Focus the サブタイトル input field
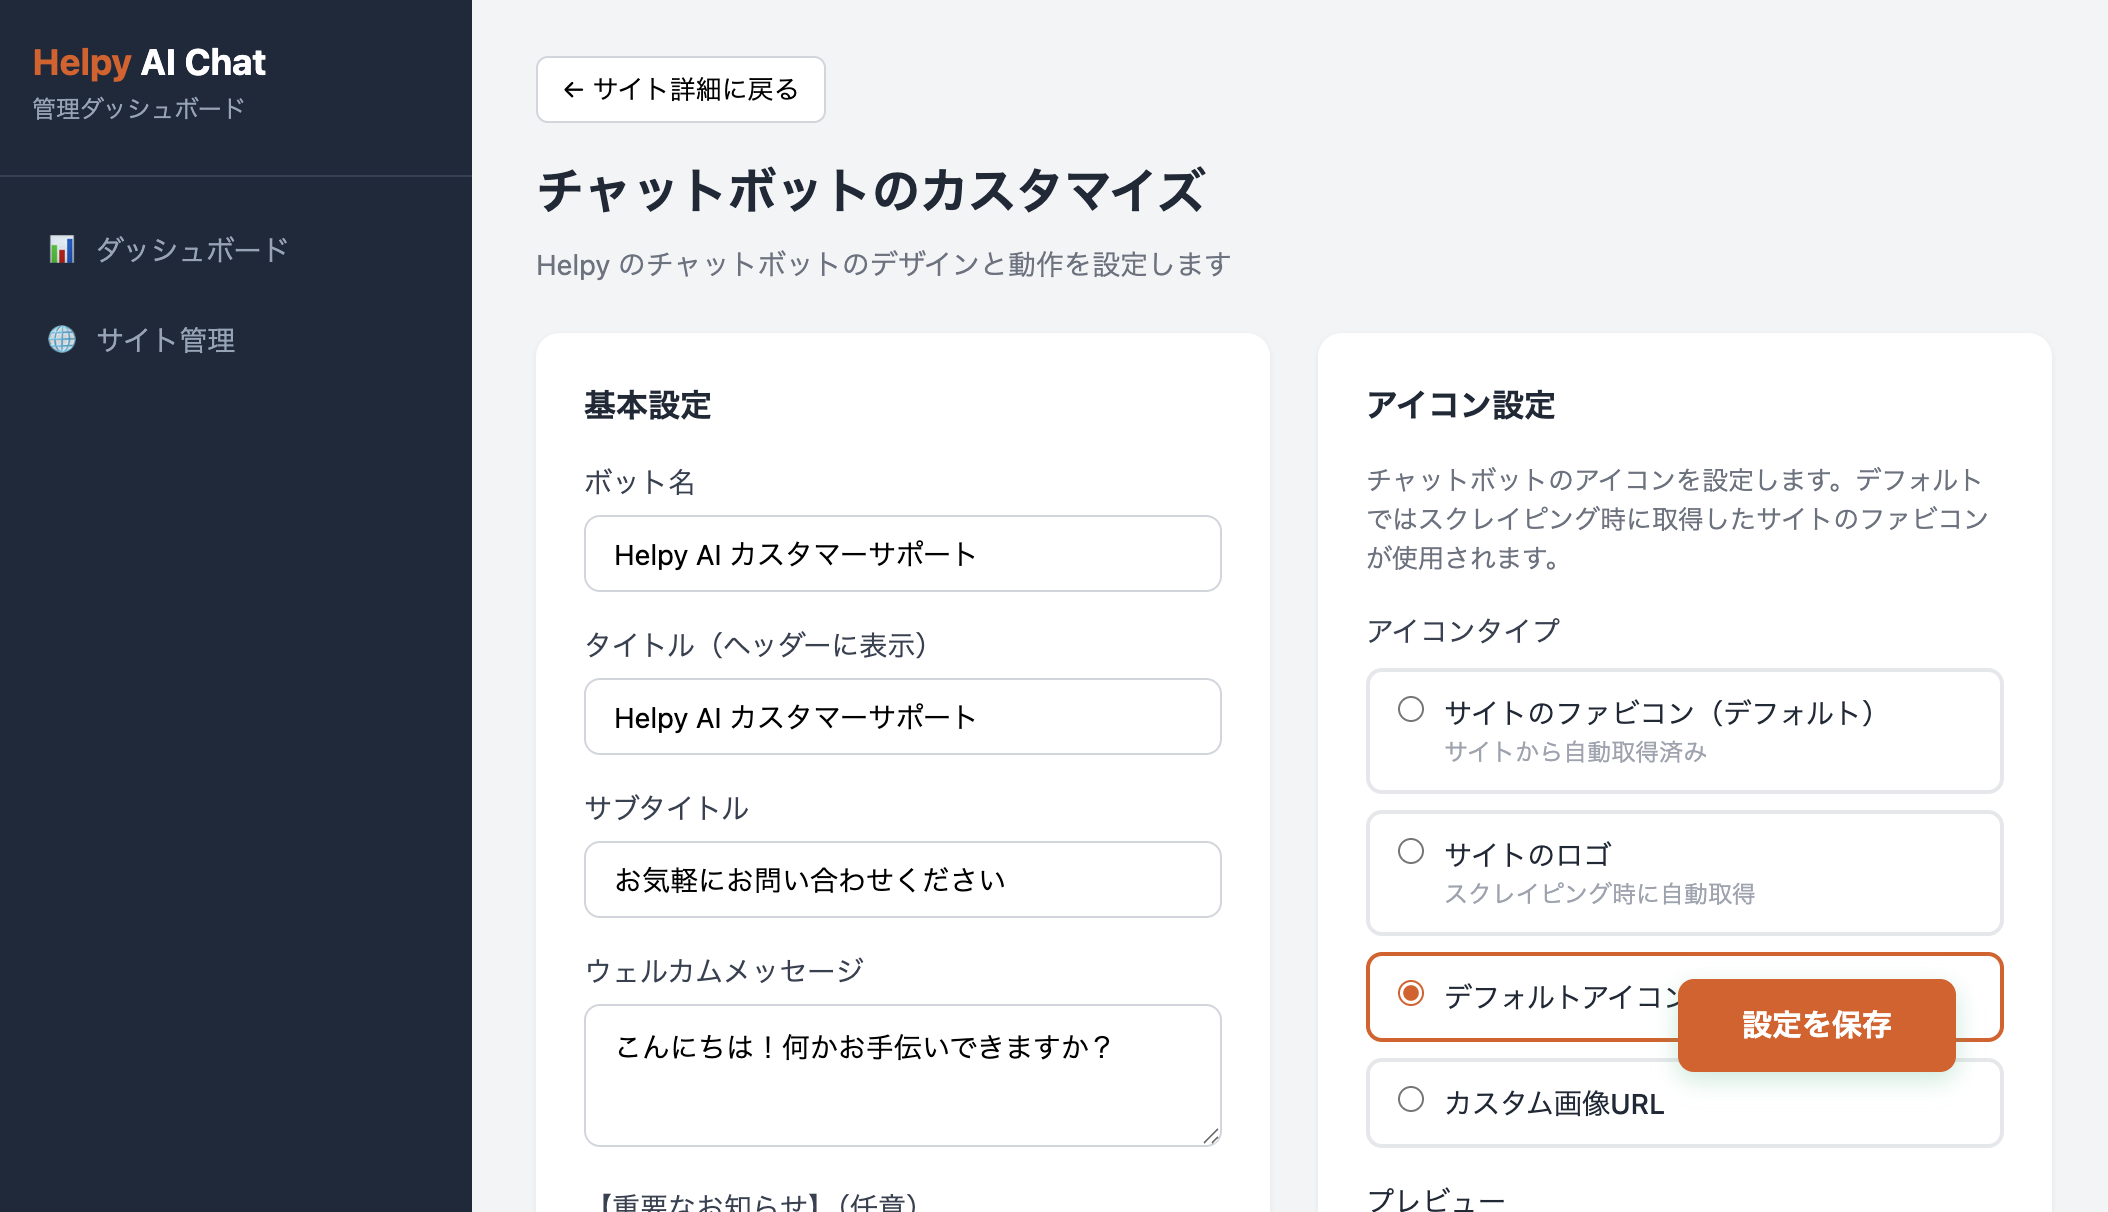This screenshot has width=2108, height=1212. coord(903,880)
